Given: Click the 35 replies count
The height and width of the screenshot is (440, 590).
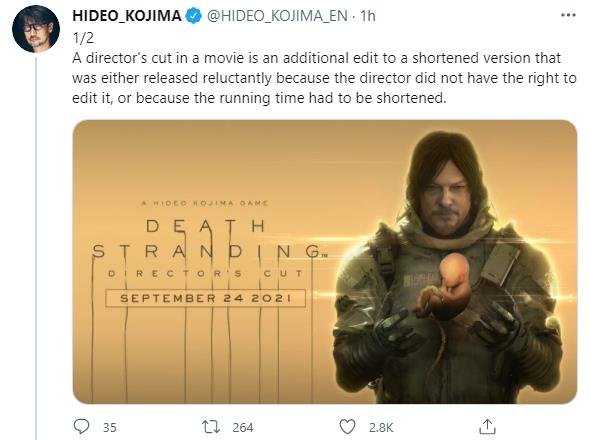Looking at the screenshot, I should pos(109,428).
